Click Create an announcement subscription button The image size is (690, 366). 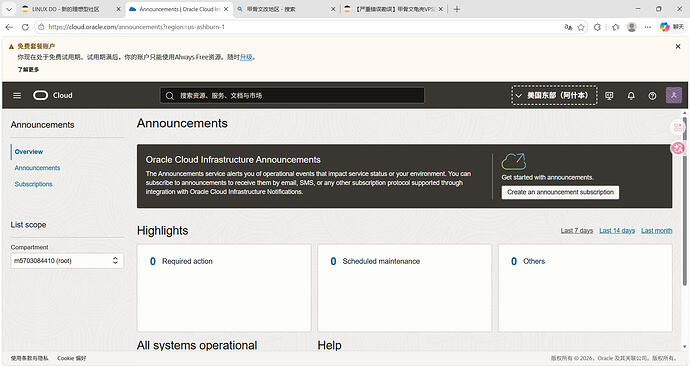pos(560,192)
